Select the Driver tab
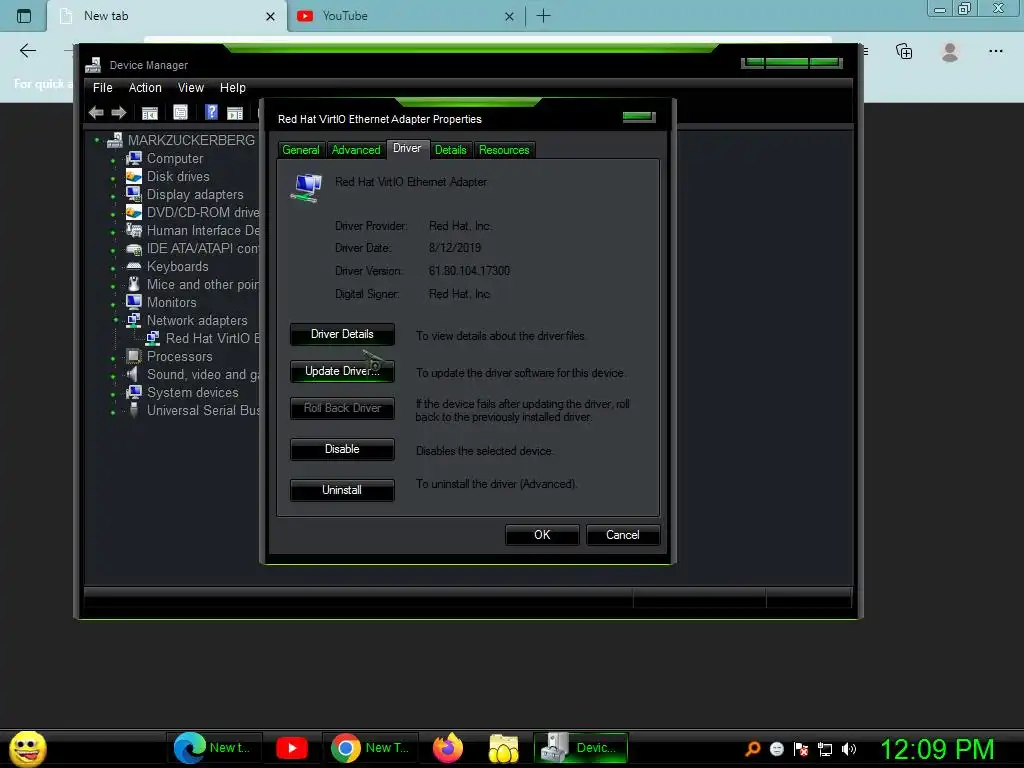 click(x=407, y=148)
